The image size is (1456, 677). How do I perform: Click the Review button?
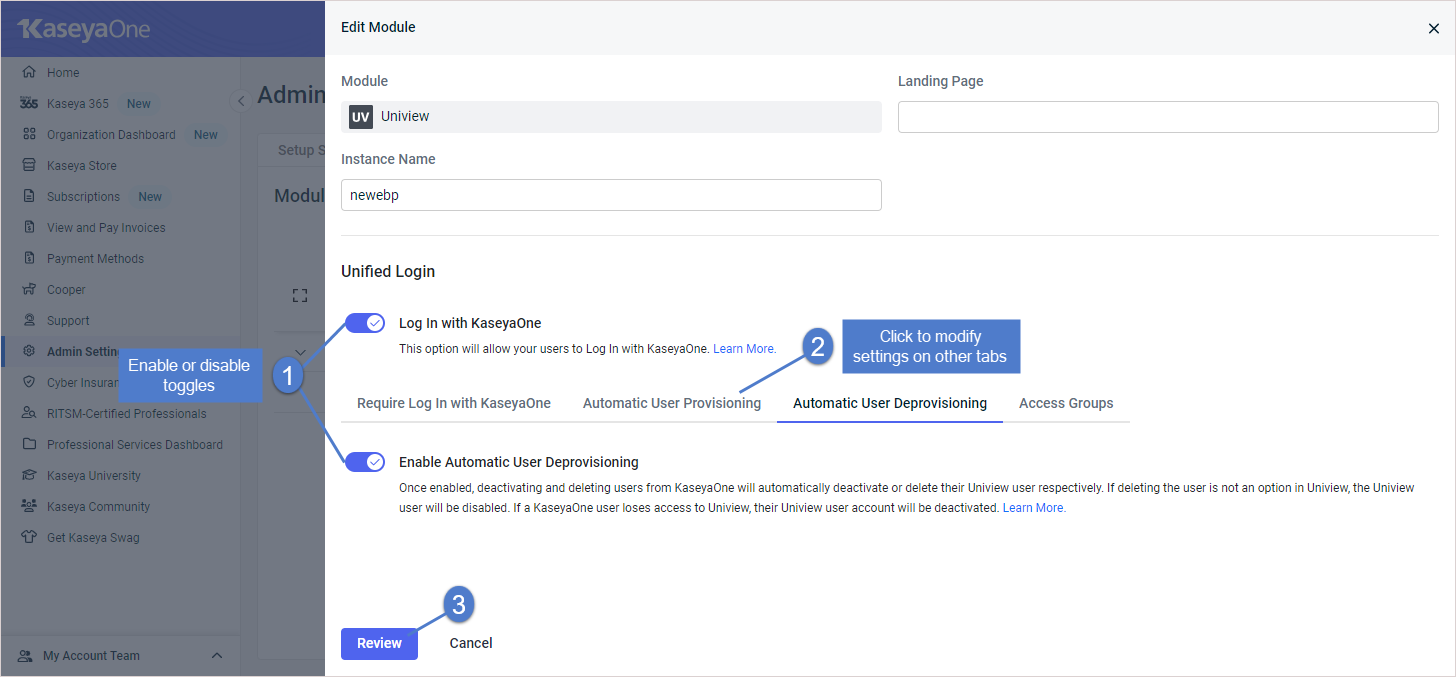[379, 643]
